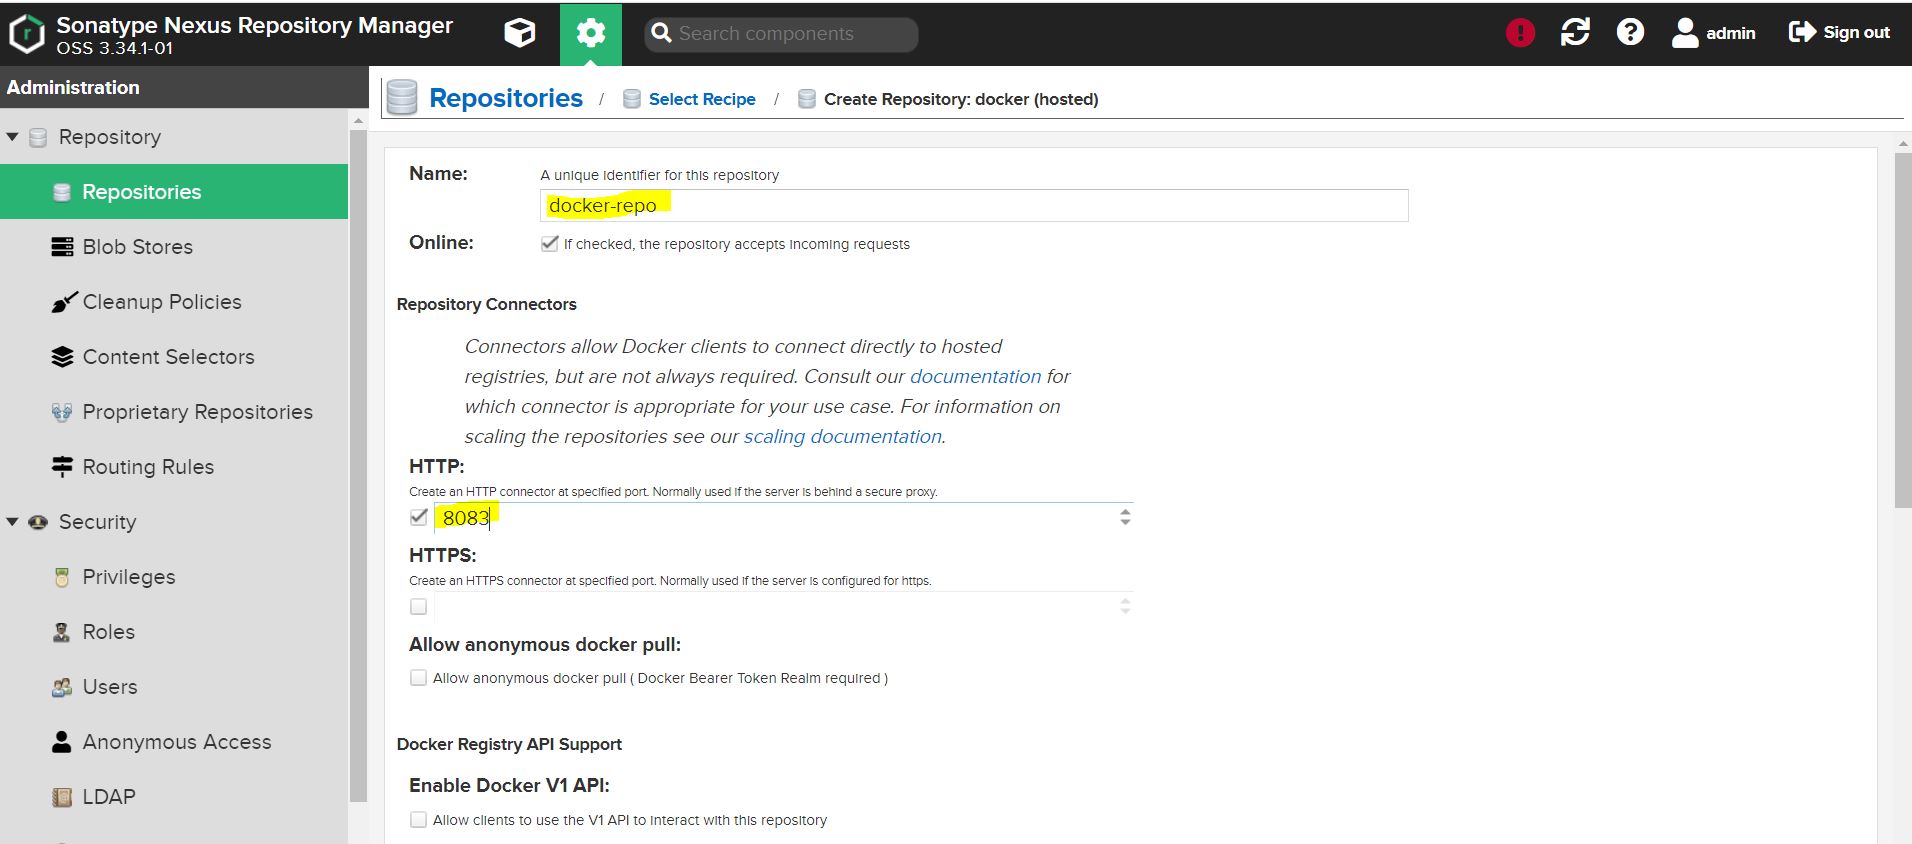Enable Docker V1 API checkbox
This screenshot has width=1912, height=844.
(419, 820)
